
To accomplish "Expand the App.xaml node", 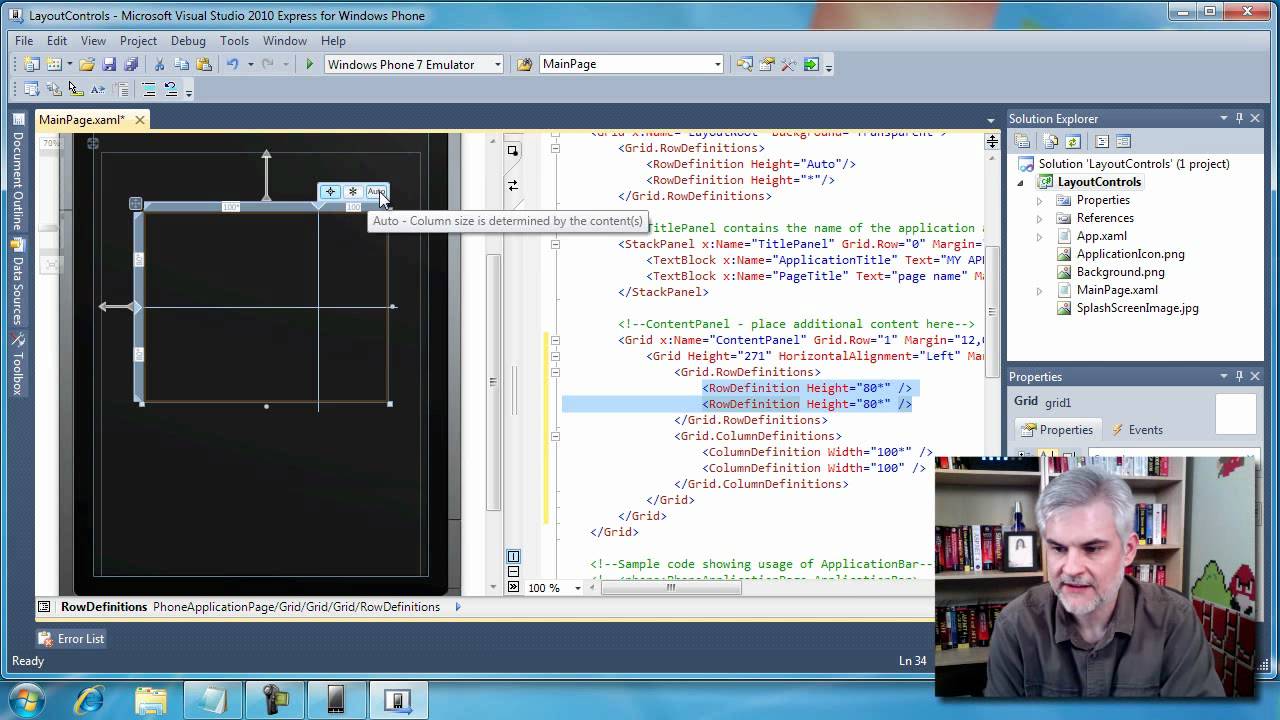I will (1039, 236).
